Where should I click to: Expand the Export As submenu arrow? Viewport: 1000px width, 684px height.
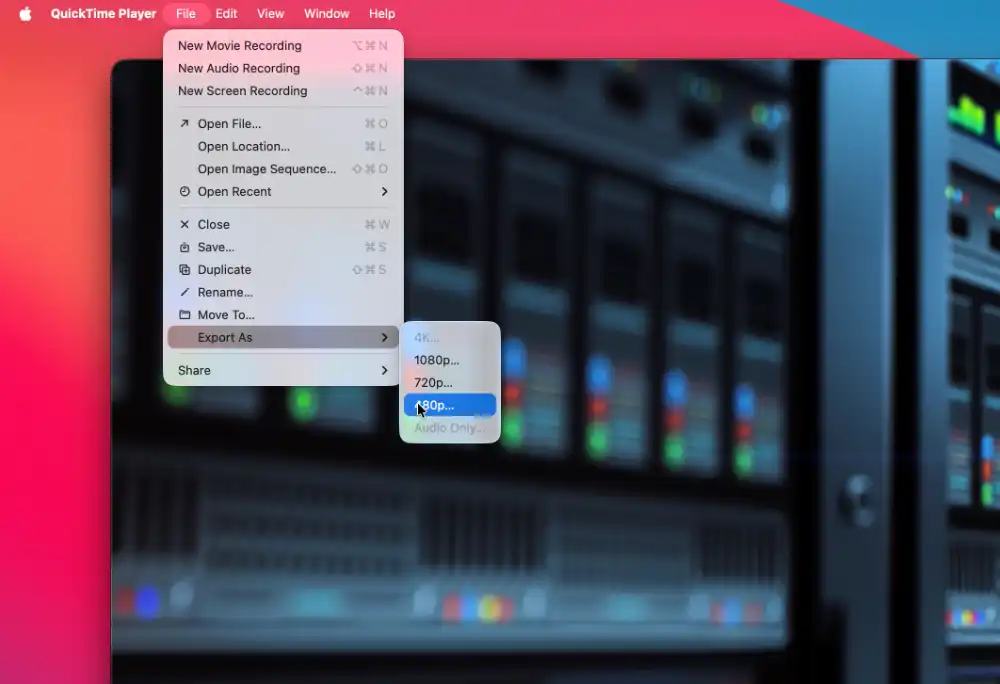coord(384,338)
